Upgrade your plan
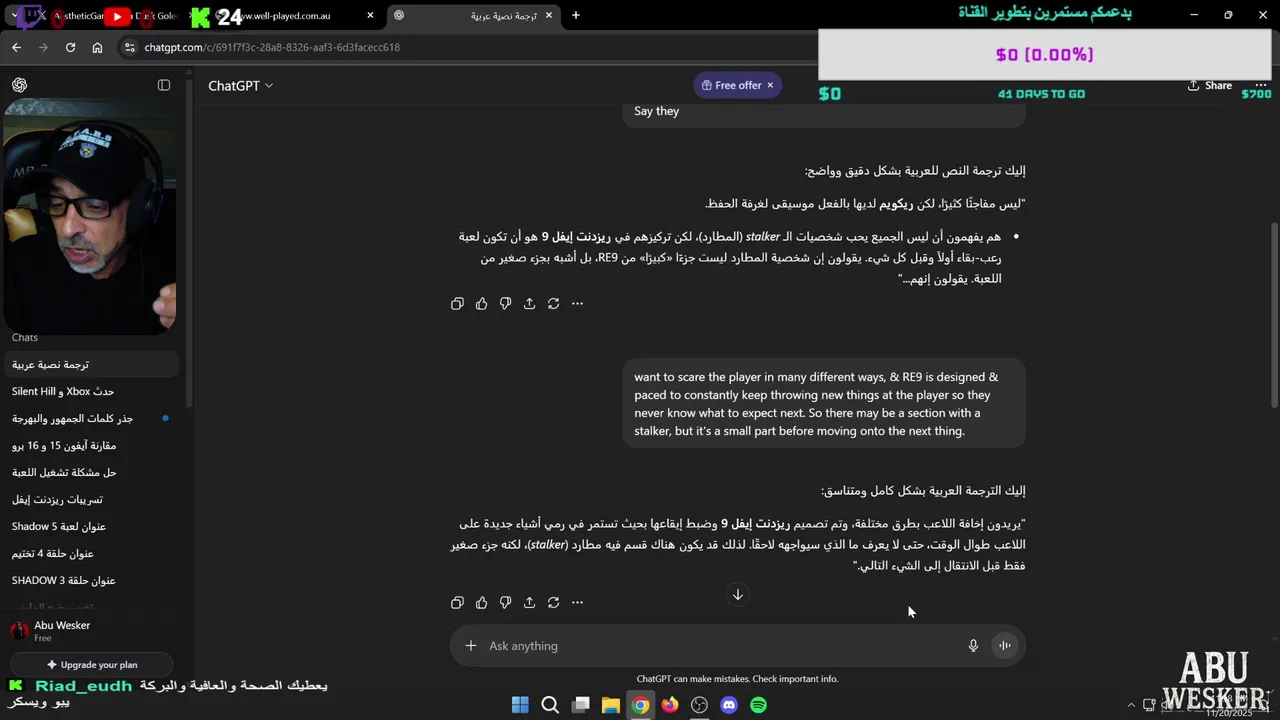The image size is (1280, 720). (x=92, y=665)
